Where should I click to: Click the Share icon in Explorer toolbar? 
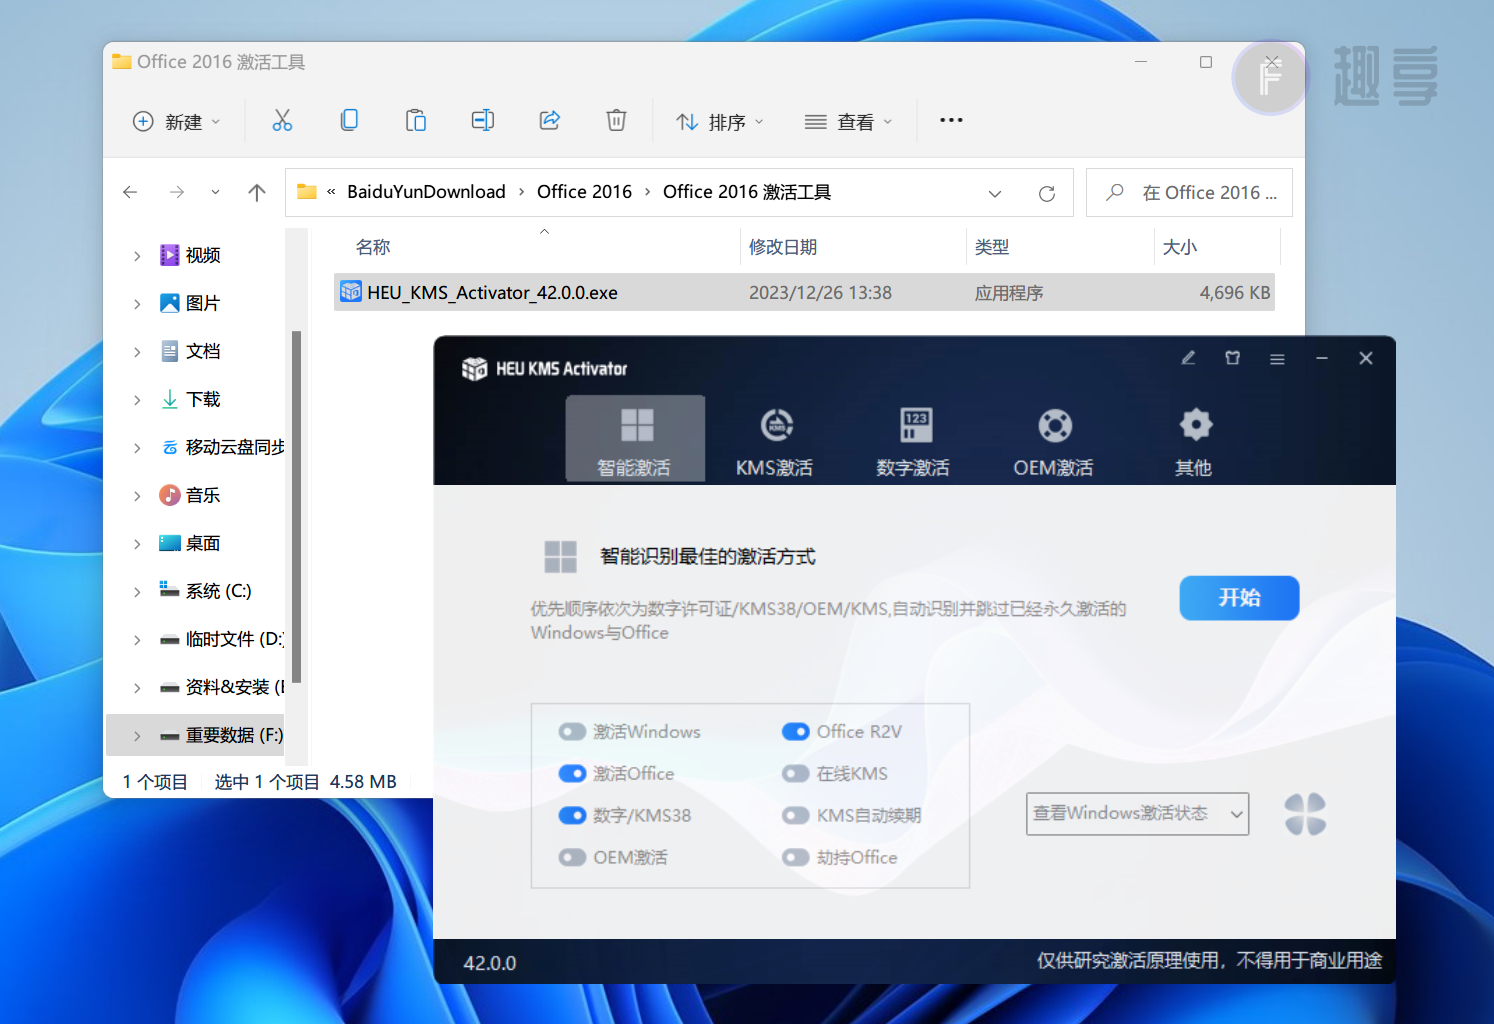(550, 121)
